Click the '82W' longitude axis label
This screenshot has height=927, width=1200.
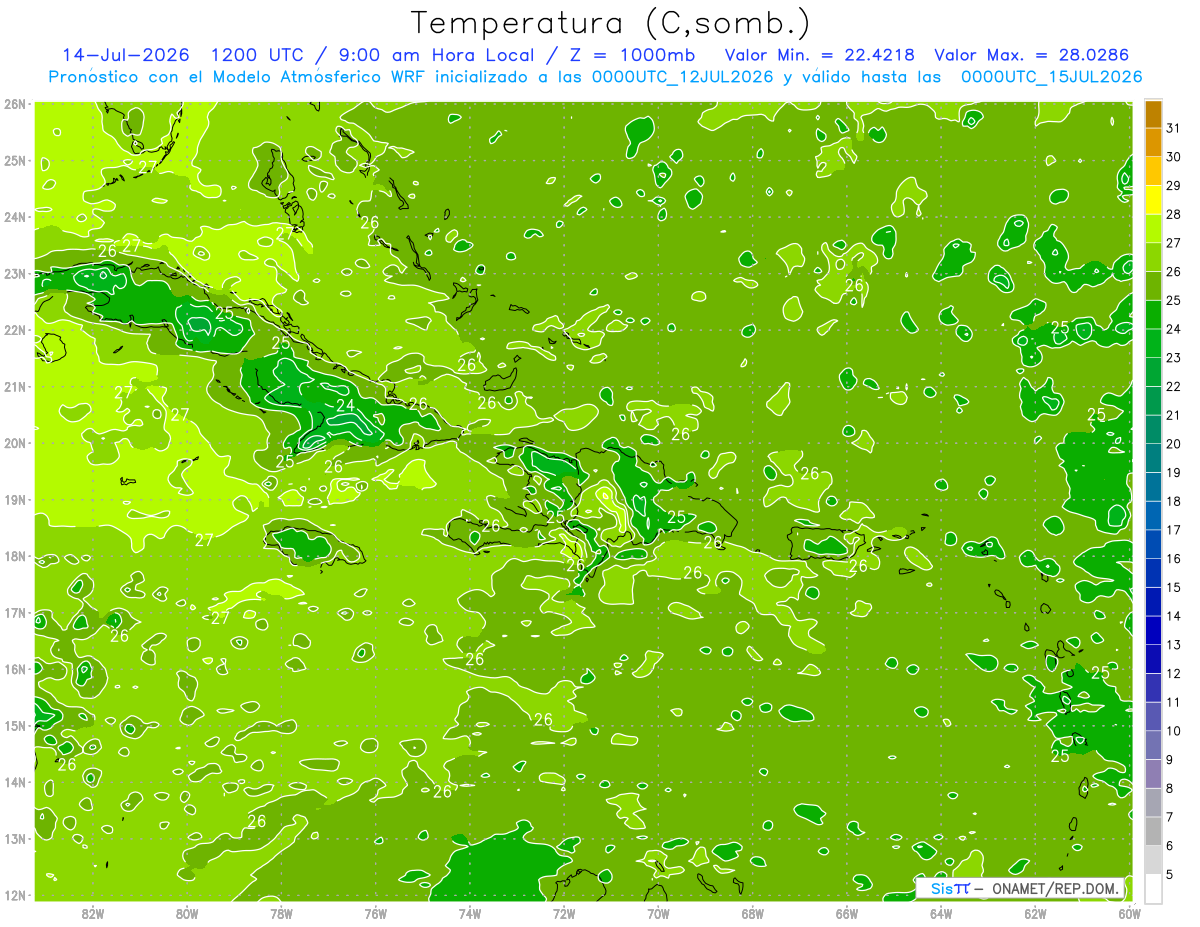[93, 912]
